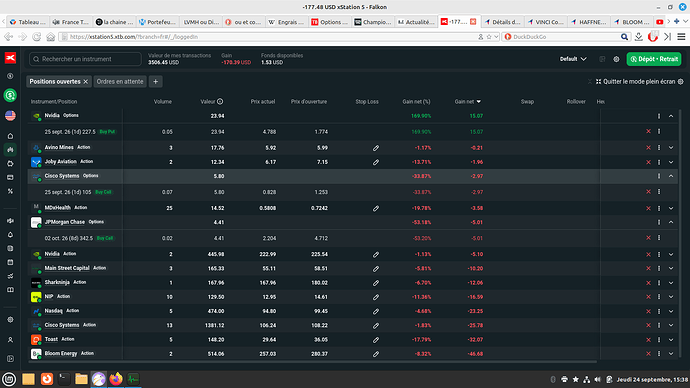
Task: Click the clock Jeudi 24 septembre
Action: 652,379
